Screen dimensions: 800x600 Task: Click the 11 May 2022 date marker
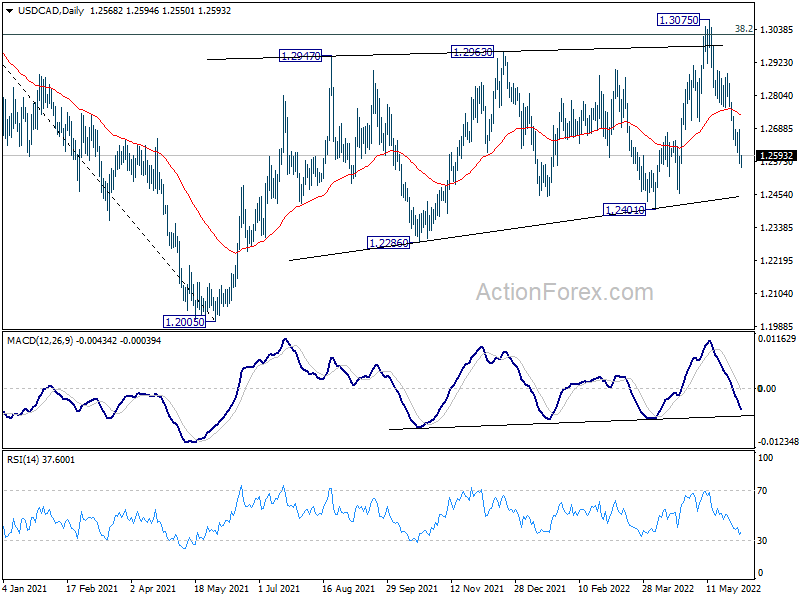pyautogui.click(x=733, y=588)
